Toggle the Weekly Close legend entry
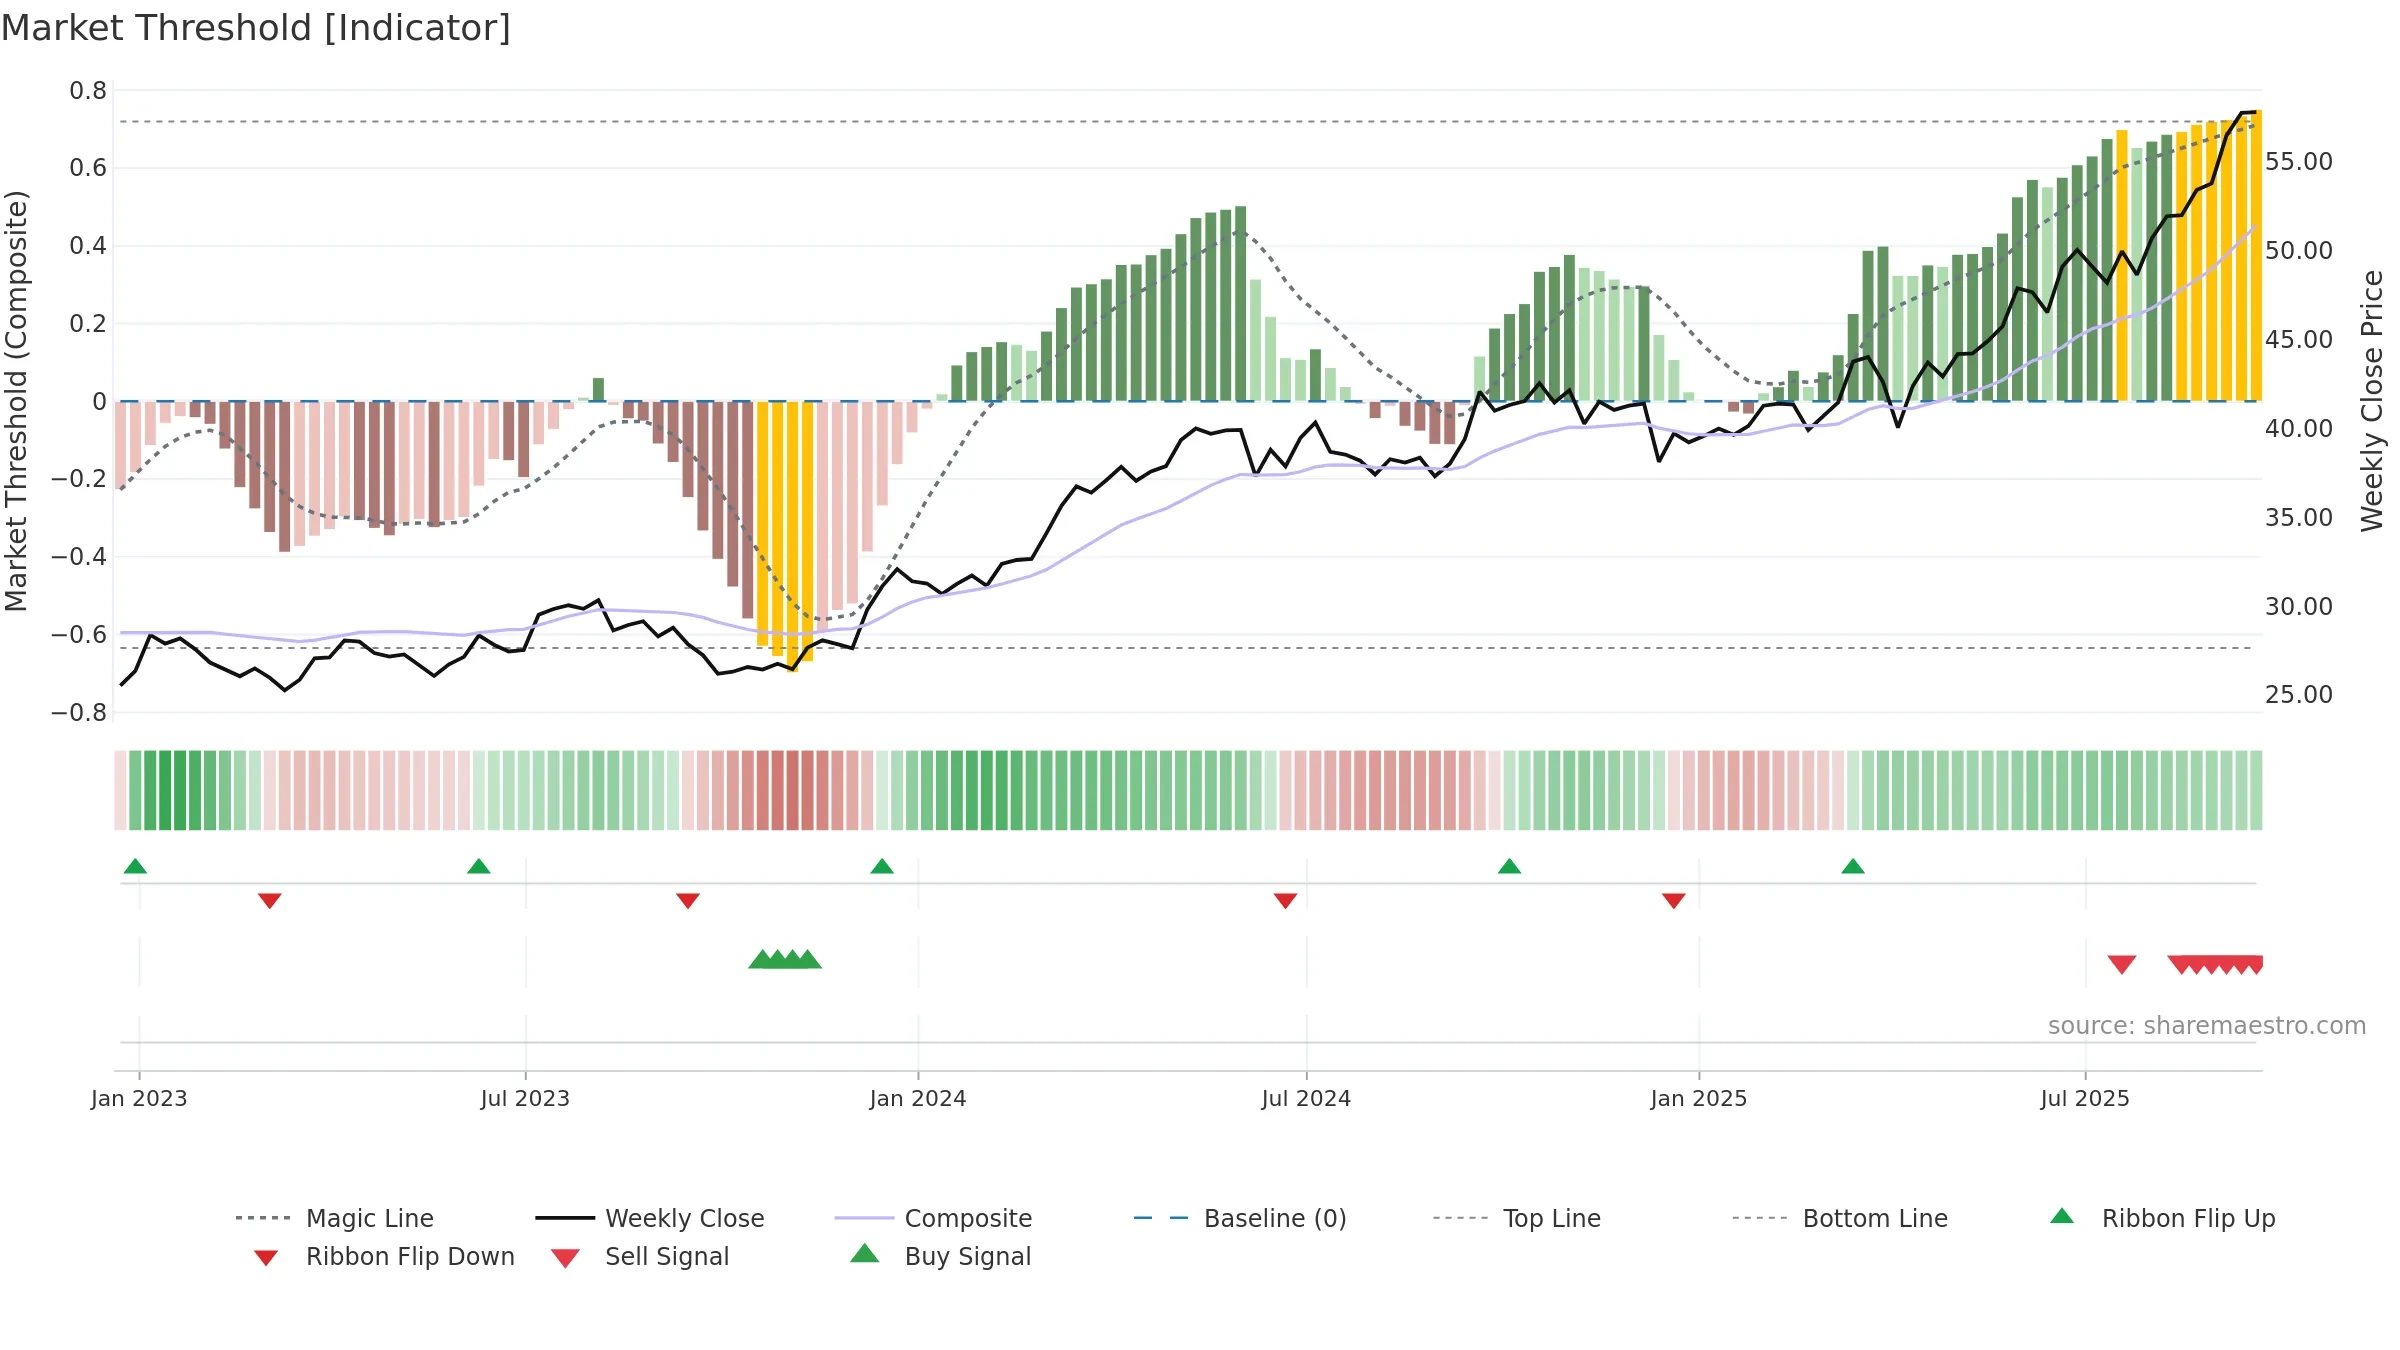Screen dimensions: 2400x1350 (650, 1218)
